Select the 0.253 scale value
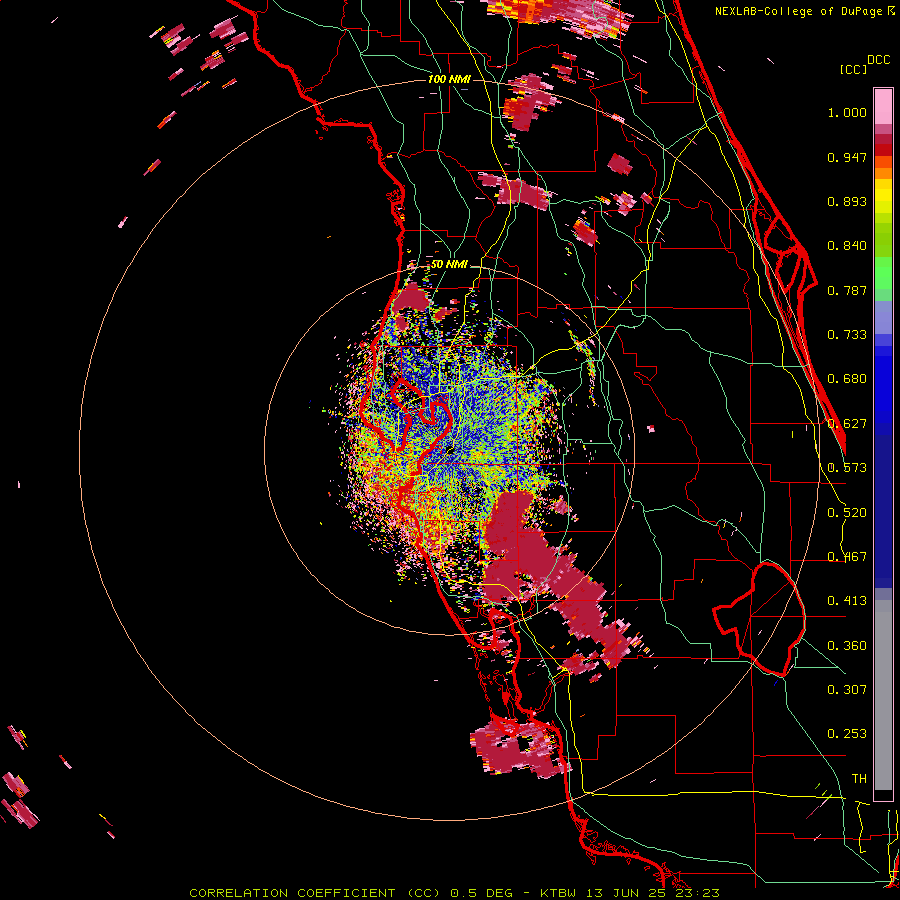The height and width of the screenshot is (900, 900). coord(847,734)
